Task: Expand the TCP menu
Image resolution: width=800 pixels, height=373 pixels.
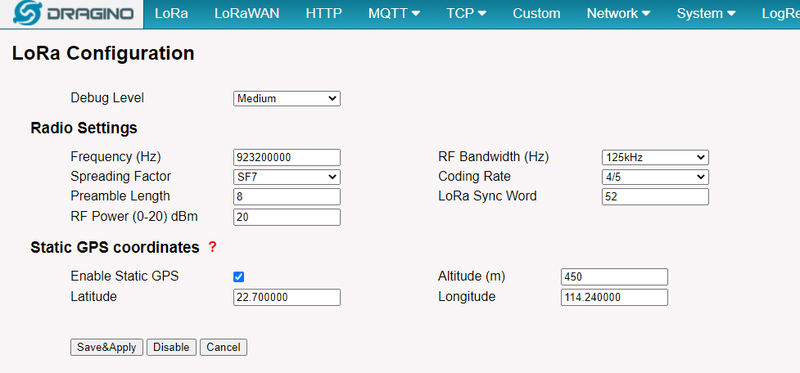Action: tap(466, 14)
